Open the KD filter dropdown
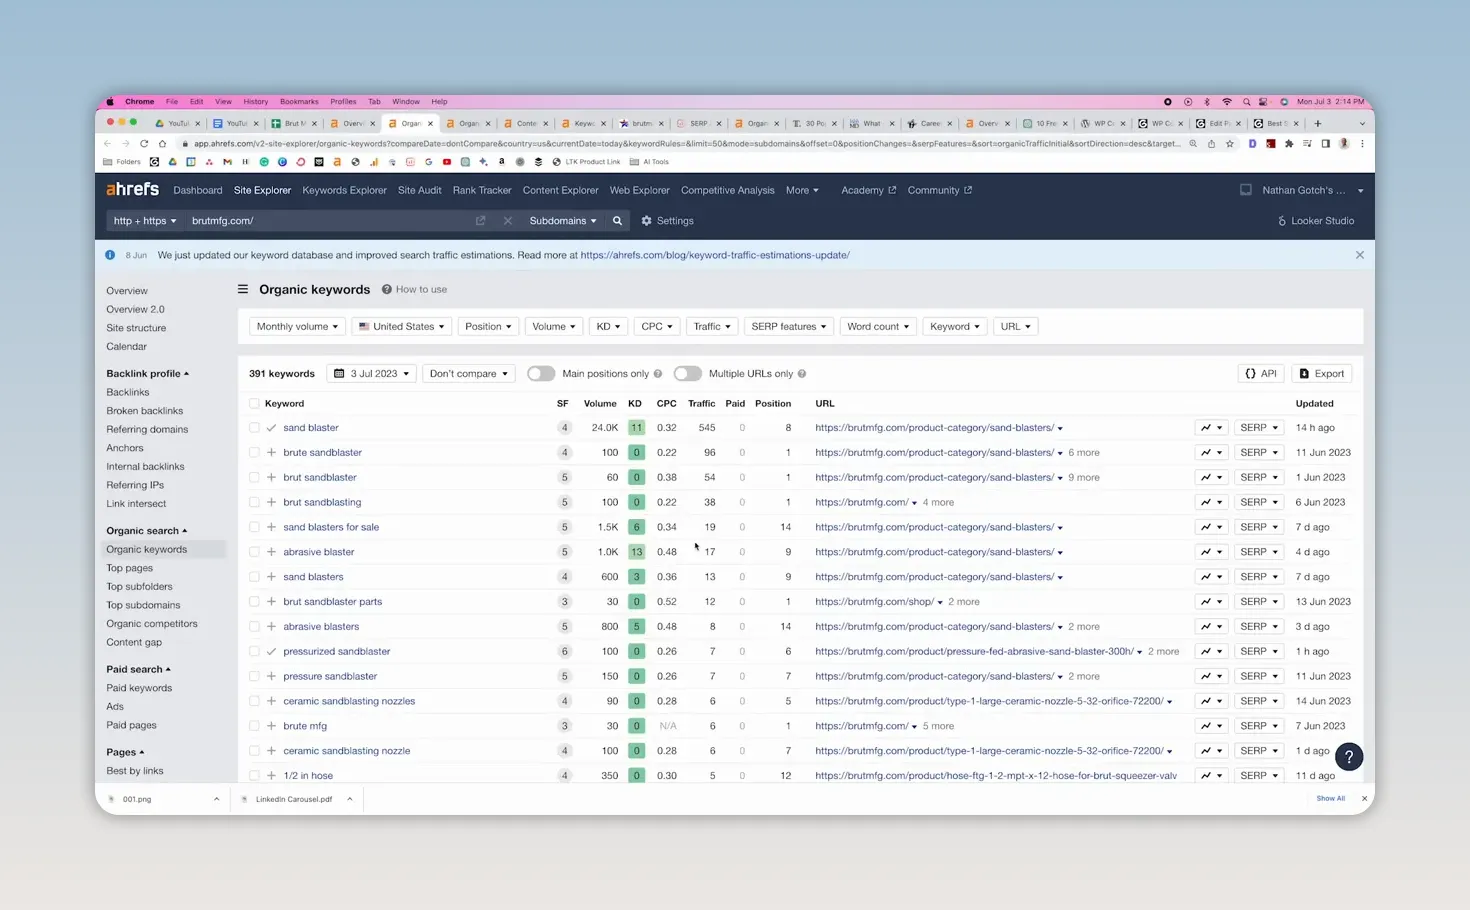Image resolution: width=1470 pixels, height=910 pixels. tap(608, 327)
